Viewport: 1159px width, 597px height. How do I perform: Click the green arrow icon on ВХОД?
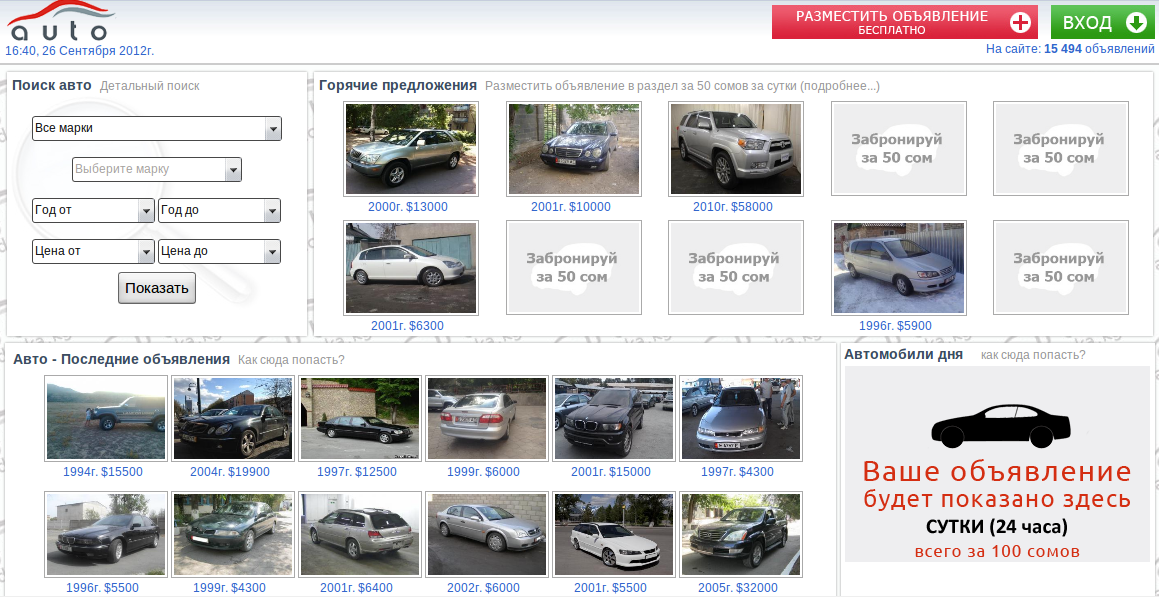[1136, 23]
